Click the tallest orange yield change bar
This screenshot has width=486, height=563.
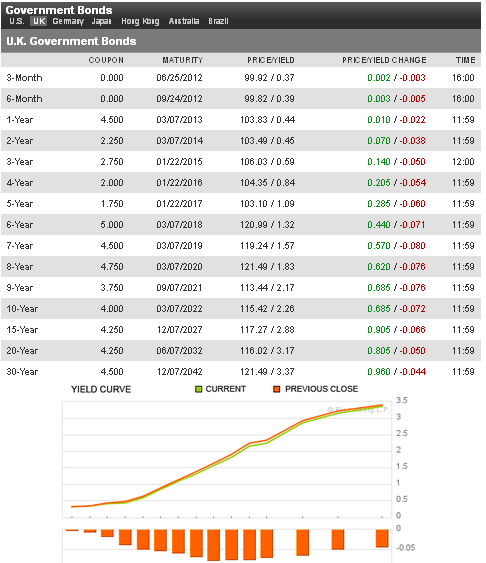[214, 545]
